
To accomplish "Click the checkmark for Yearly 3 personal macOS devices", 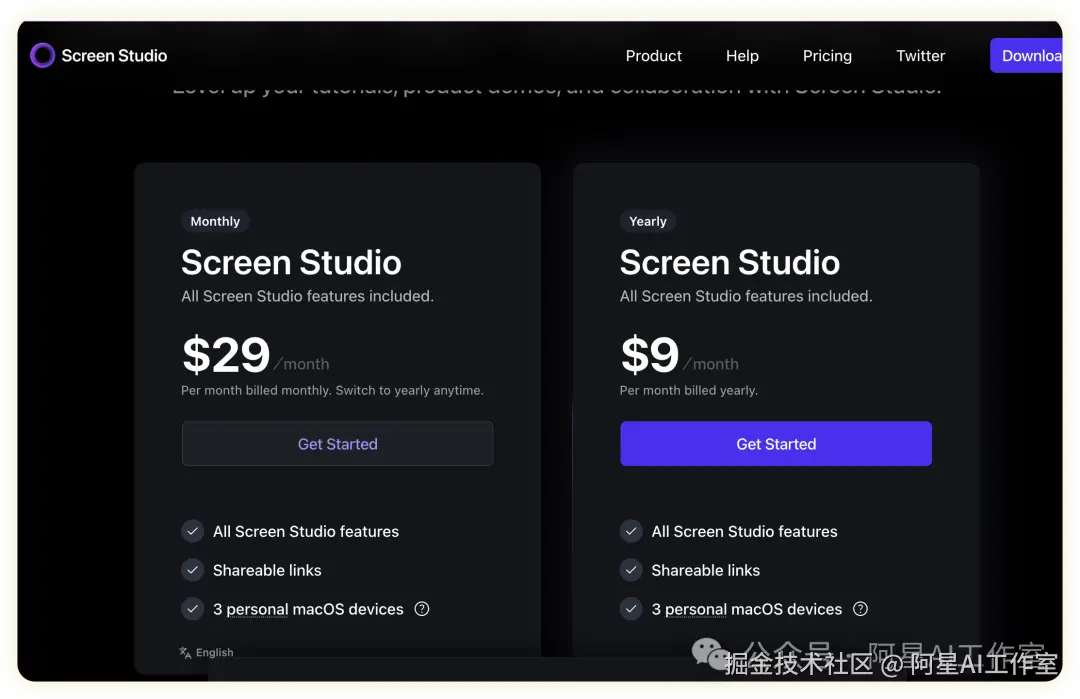I will pos(631,609).
